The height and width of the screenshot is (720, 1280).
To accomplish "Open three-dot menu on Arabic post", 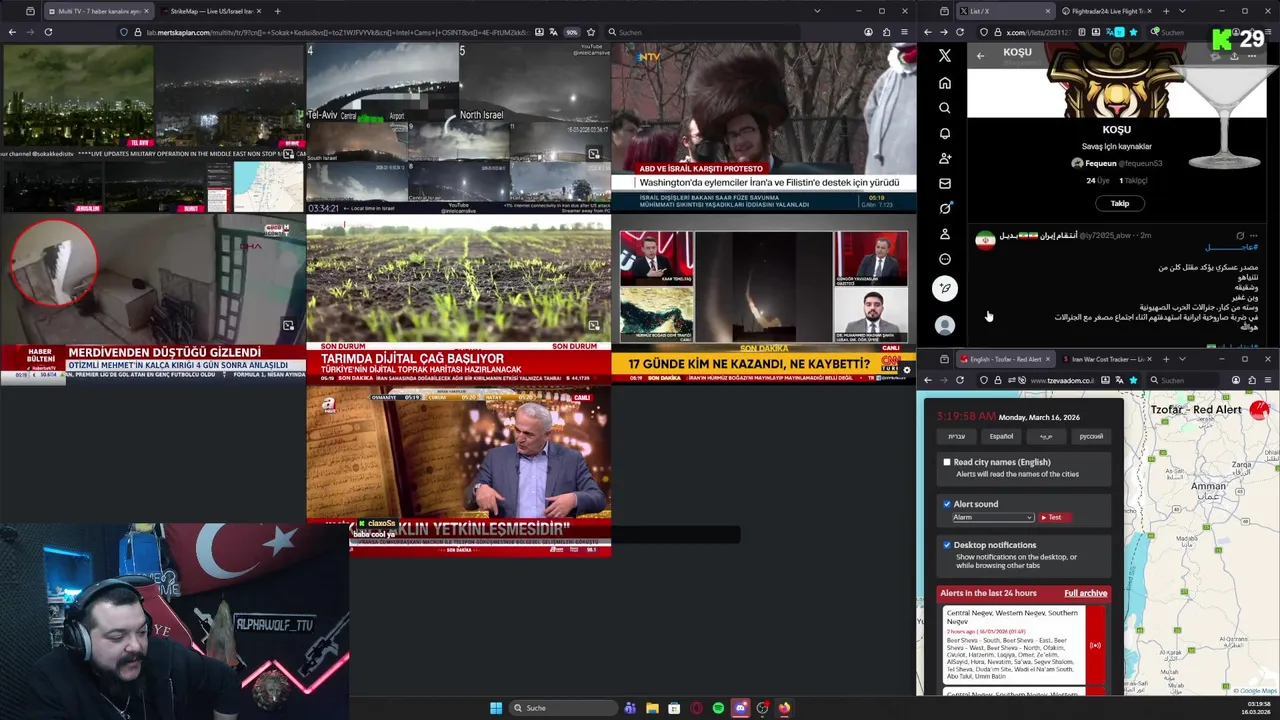I will (x=1253, y=235).
